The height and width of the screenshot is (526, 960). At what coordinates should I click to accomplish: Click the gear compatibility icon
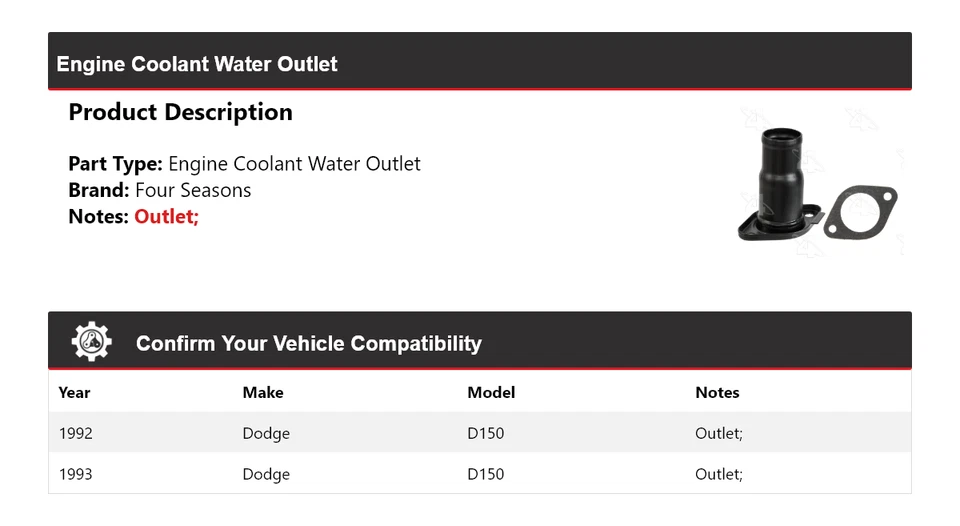pyautogui.click(x=92, y=342)
